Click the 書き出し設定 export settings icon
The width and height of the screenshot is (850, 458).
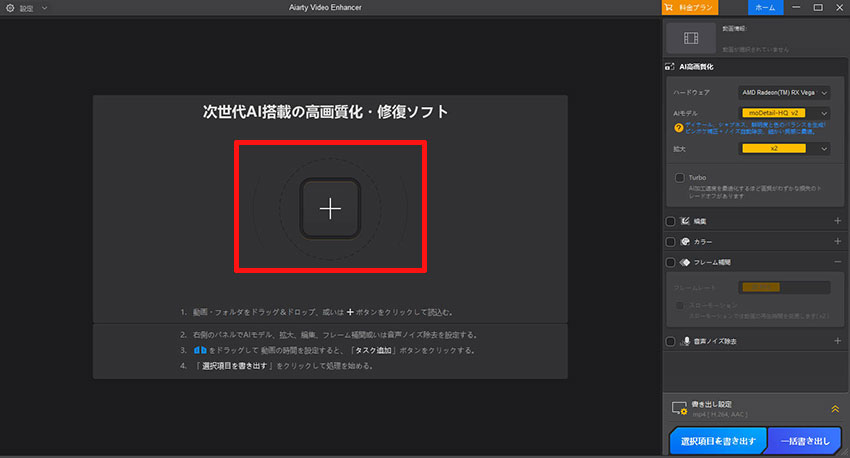[679, 409]
